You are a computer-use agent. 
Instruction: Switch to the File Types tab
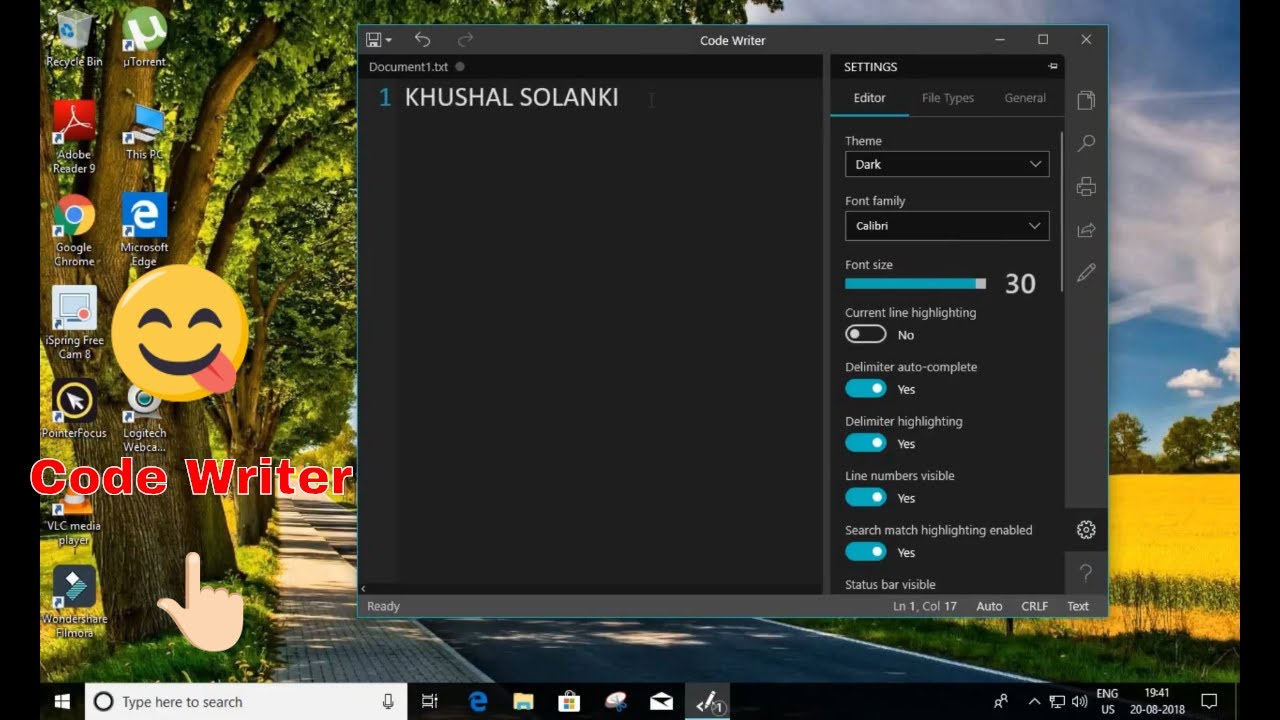948,98
